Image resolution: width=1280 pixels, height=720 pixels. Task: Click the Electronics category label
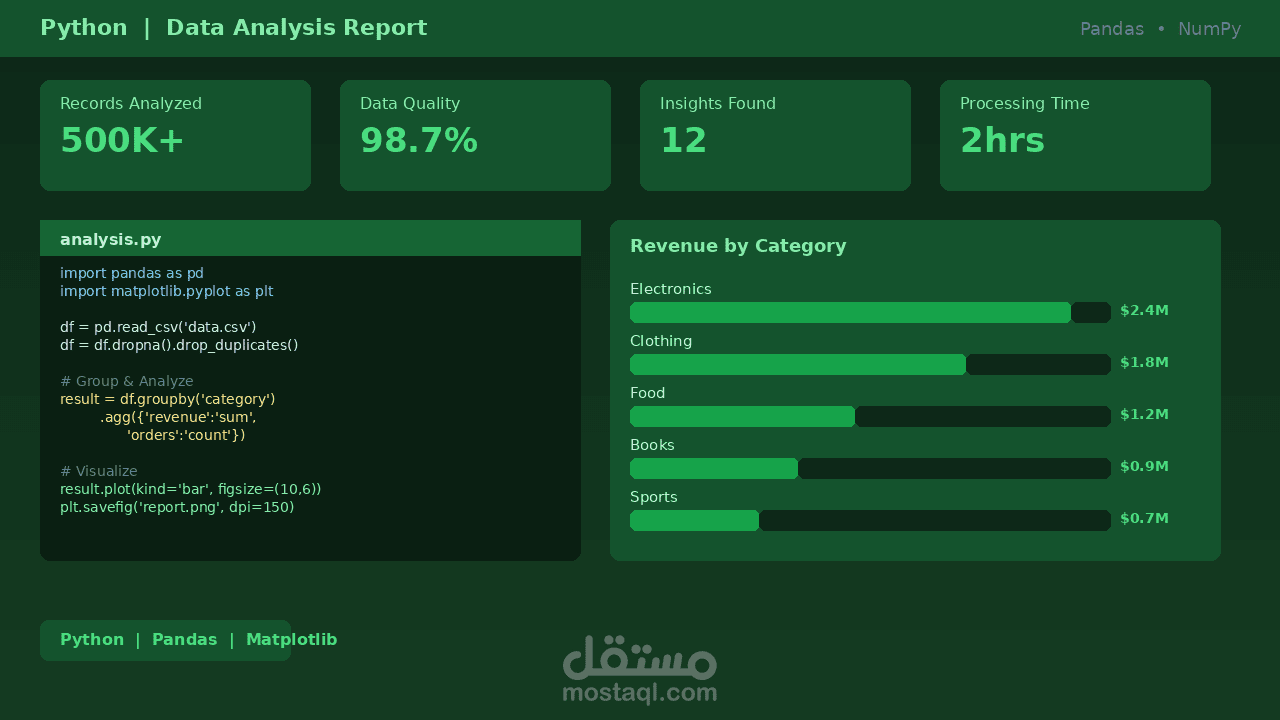coord(671,289)
